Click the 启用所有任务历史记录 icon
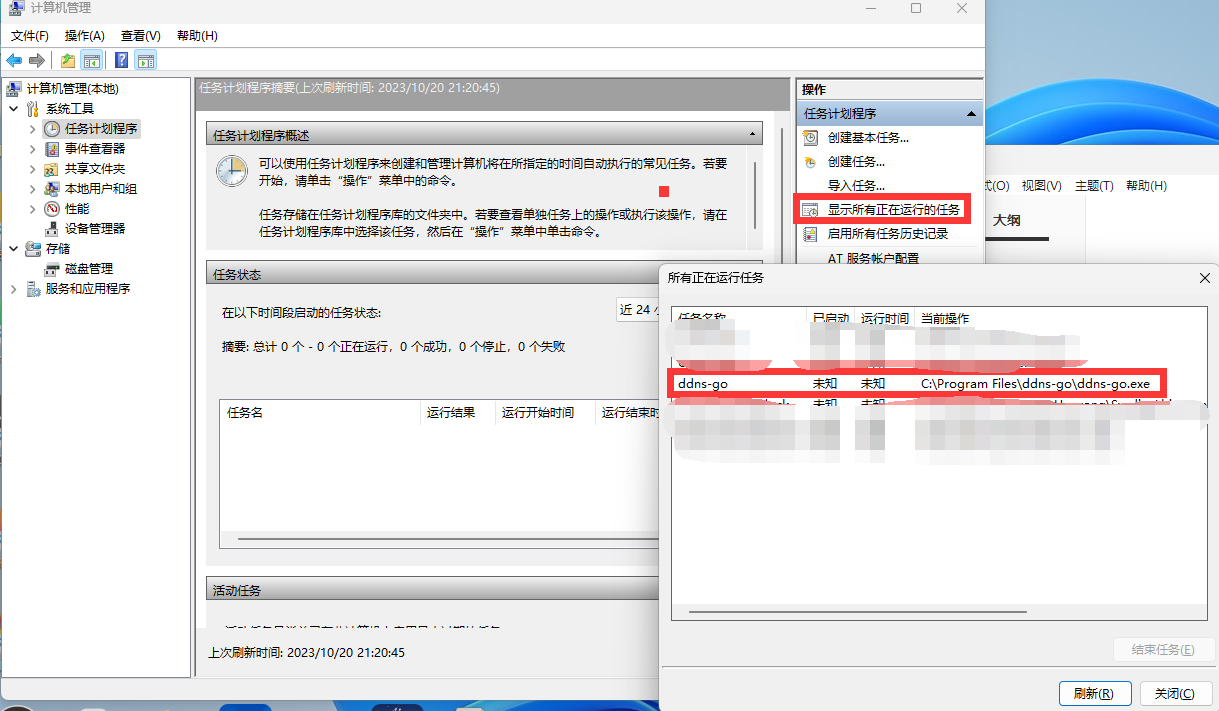Screen dimensions: 1219x711 click(811, 234)
